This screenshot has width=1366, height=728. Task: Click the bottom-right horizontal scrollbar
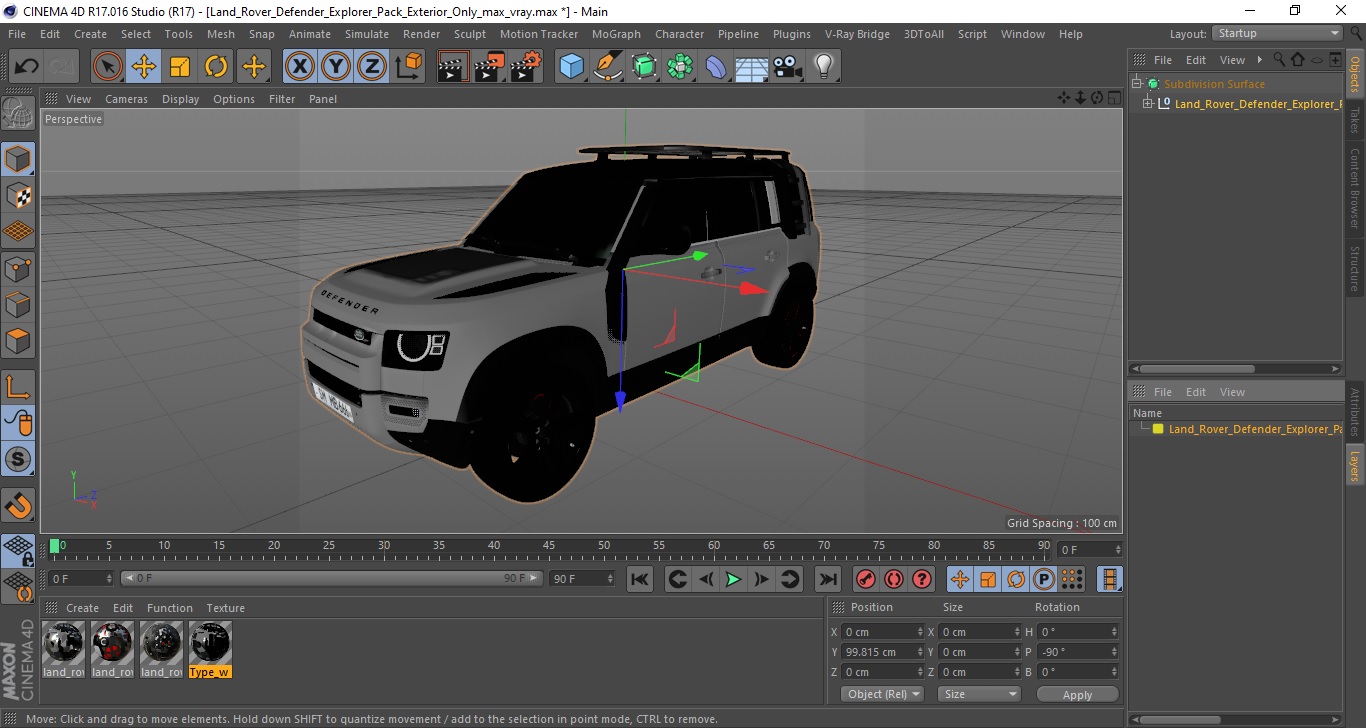pyautogui.click(x=1237, y=719)
